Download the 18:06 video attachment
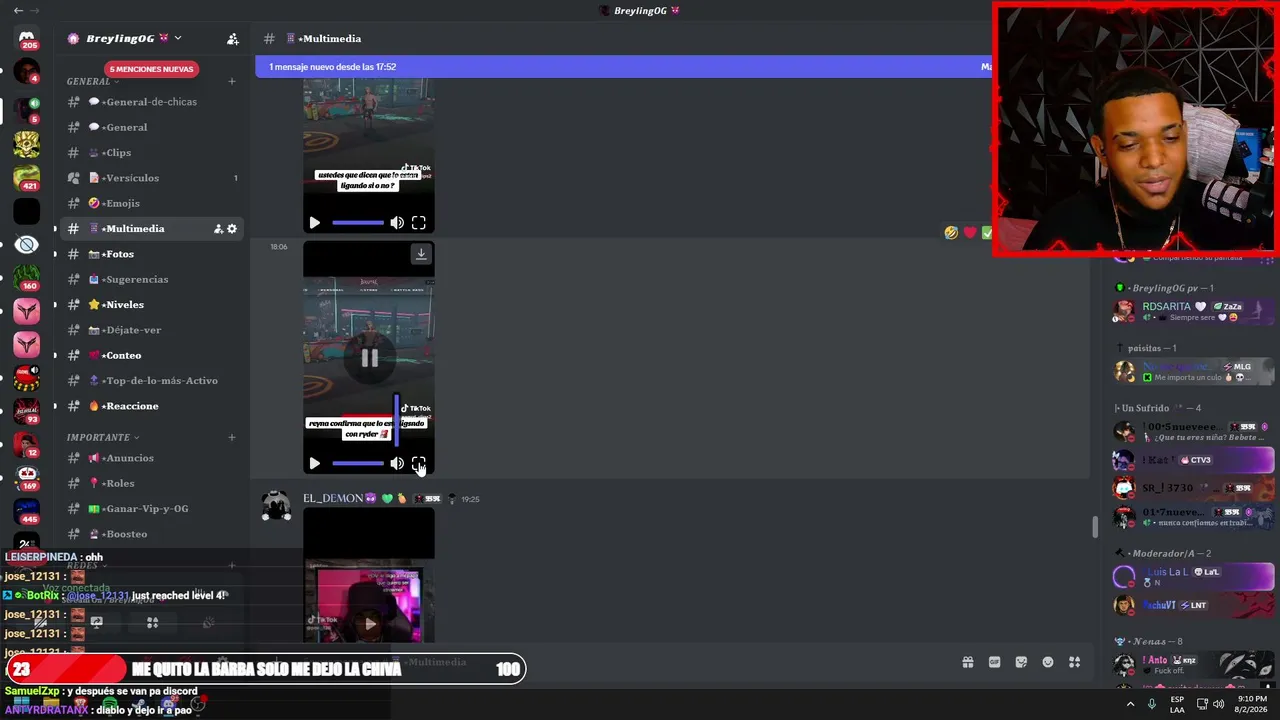Screen dimensions: 1280x720 coord(421,254)
